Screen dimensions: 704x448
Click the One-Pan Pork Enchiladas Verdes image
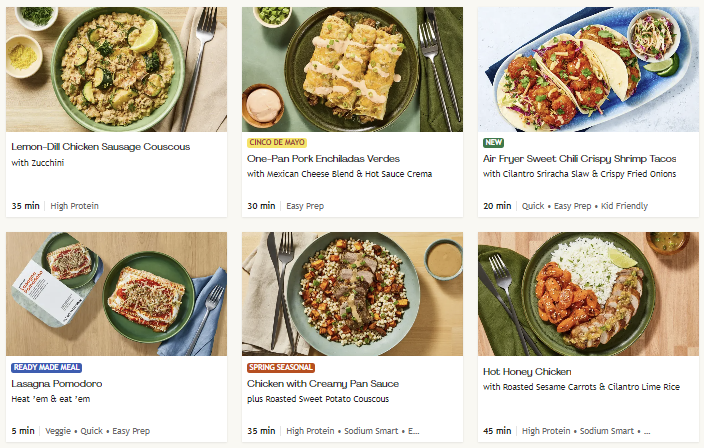pos(352,70)
